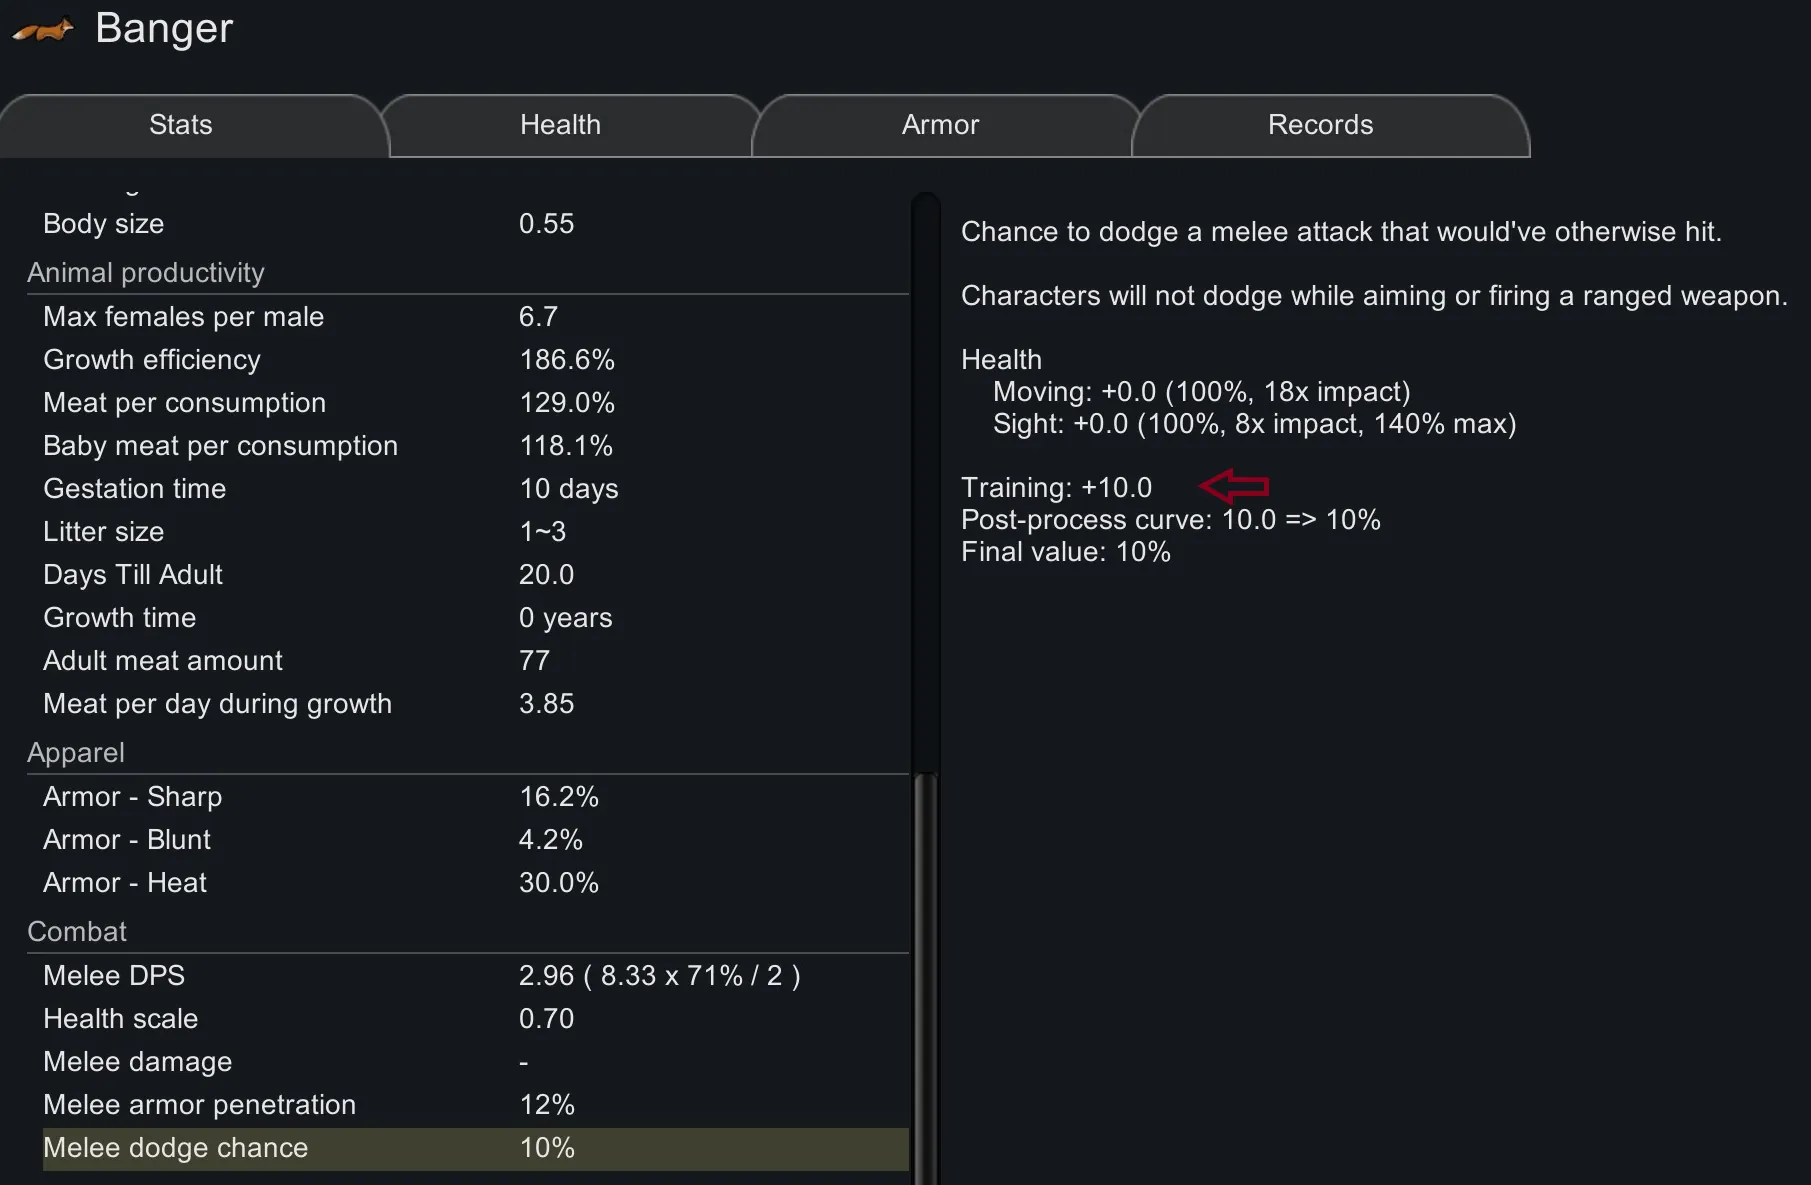This screenshot has height=1185, width=1811.
Task: Open the Health tab
Action: 560,125
